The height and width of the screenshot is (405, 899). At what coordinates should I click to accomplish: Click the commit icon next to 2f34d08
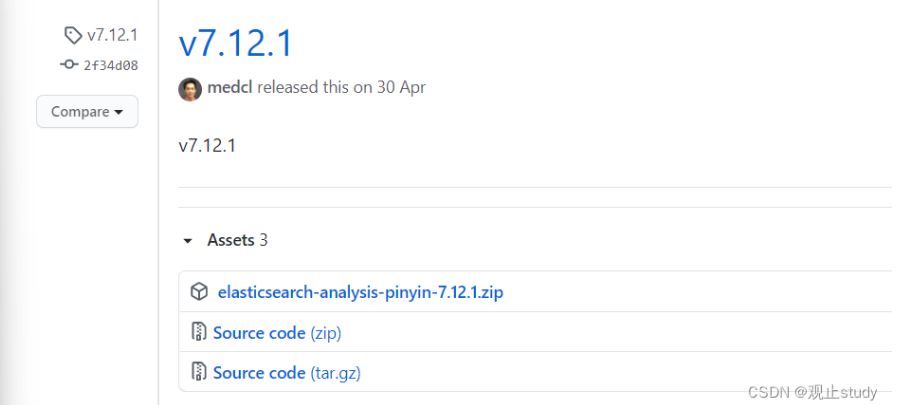pyautogui.click(x=69, y=65)
